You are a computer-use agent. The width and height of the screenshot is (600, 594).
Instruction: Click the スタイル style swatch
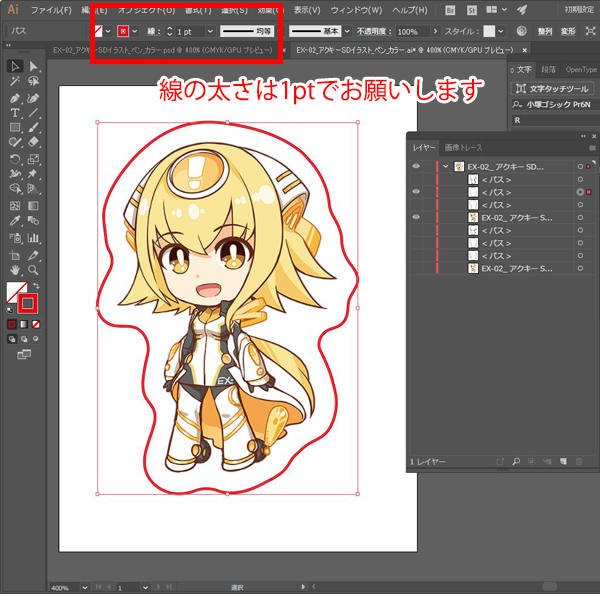(489, 31)
